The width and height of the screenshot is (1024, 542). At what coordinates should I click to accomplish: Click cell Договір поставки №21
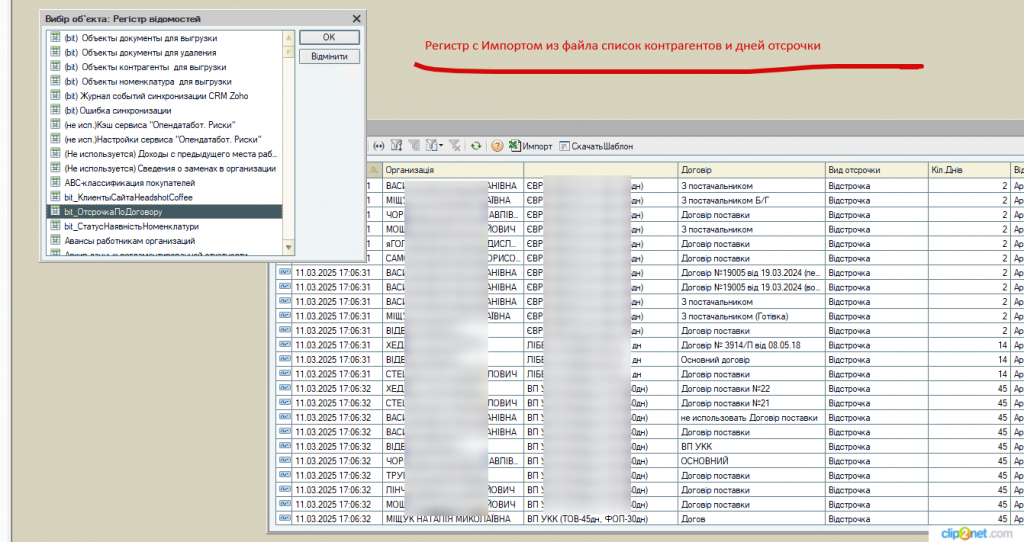pyautogui.click(x=751, y=403)
